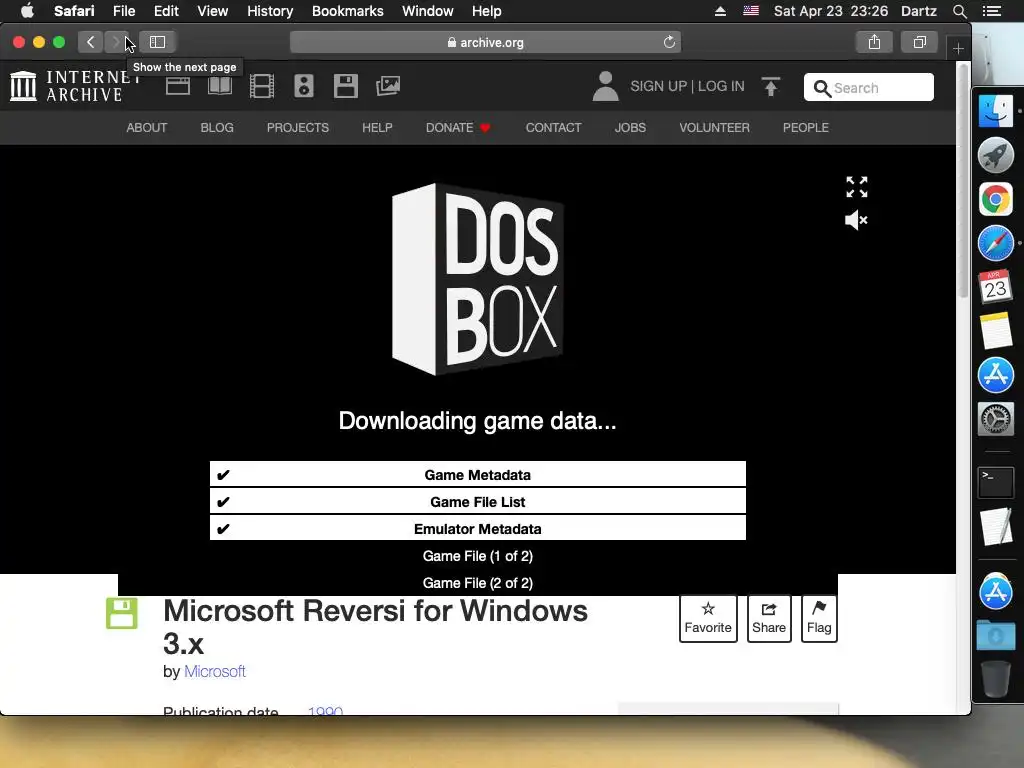Open the Web archive icon

tap(178, 86)
